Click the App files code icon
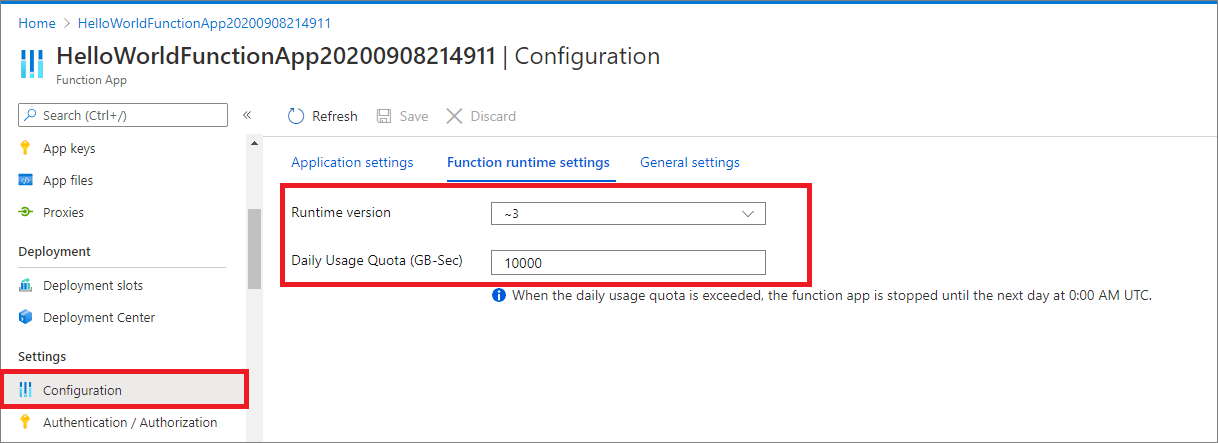This screenshot has height=443, width=1218. [x=26, y=180]
